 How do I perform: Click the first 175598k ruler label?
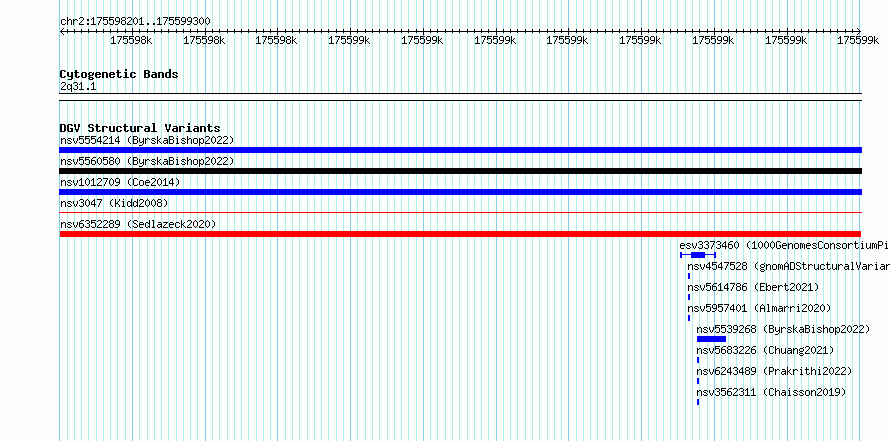pos(131,40)
